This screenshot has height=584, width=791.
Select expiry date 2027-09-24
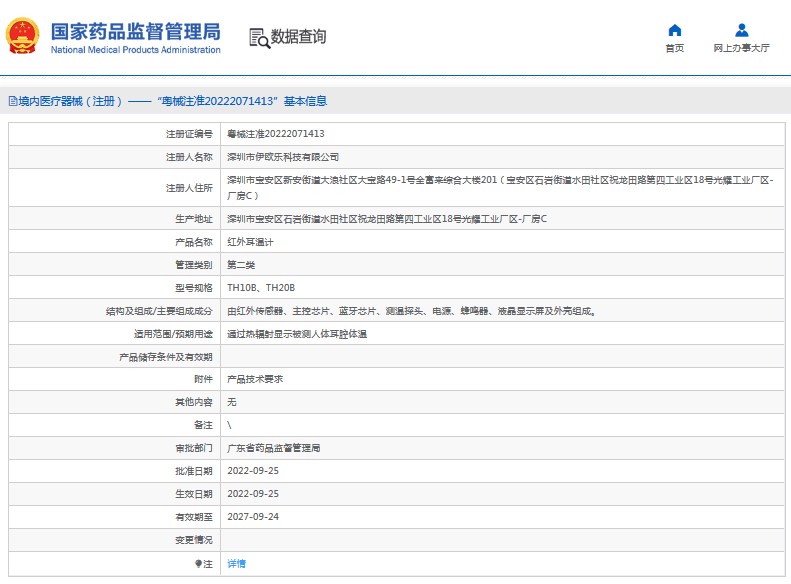(253, 516)
